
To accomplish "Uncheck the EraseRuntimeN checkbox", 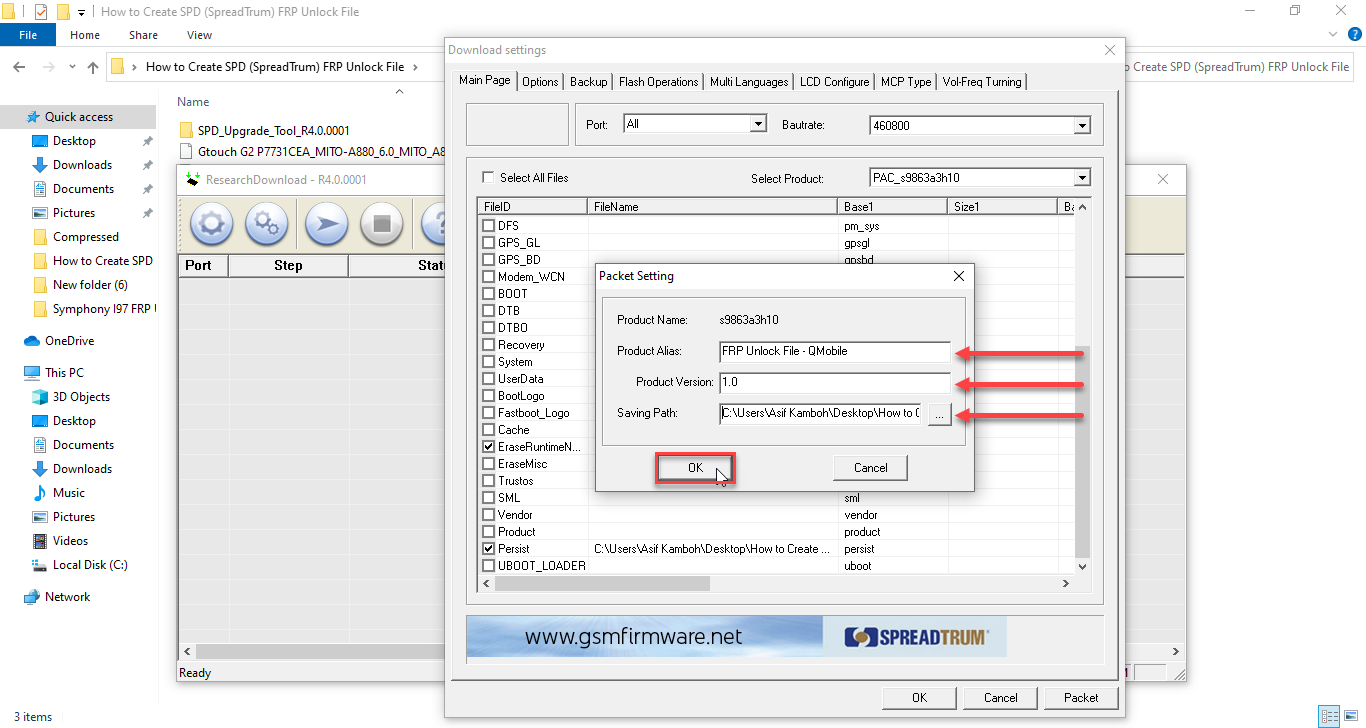I will click(x=488, y=446).
